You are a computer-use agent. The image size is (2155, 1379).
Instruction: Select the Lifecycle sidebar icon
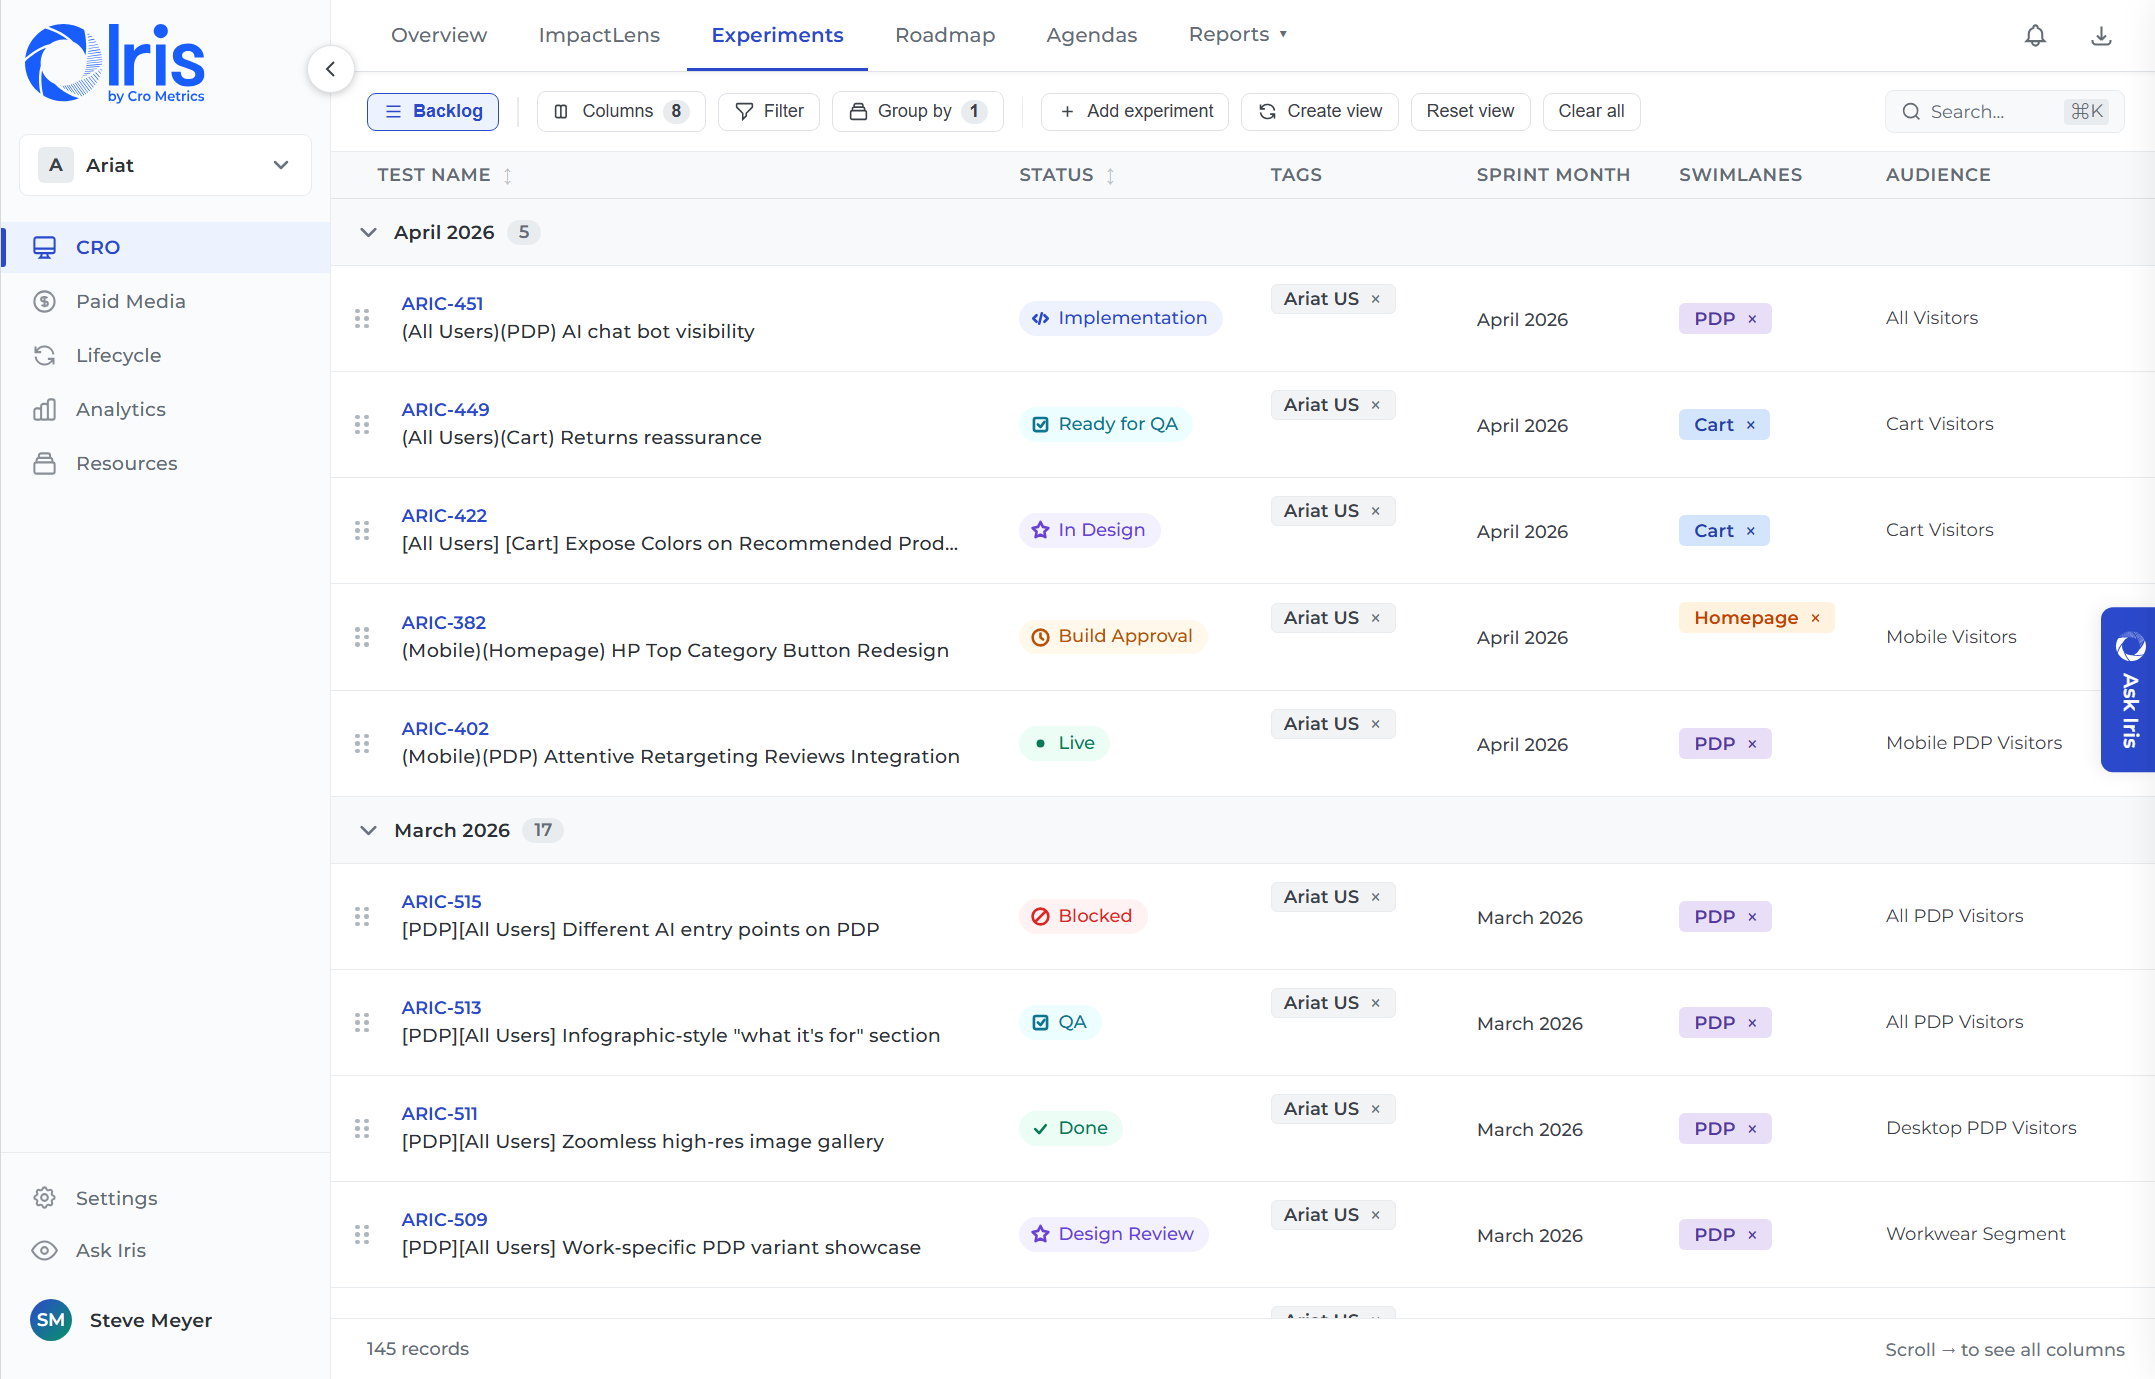click(44, 355)
